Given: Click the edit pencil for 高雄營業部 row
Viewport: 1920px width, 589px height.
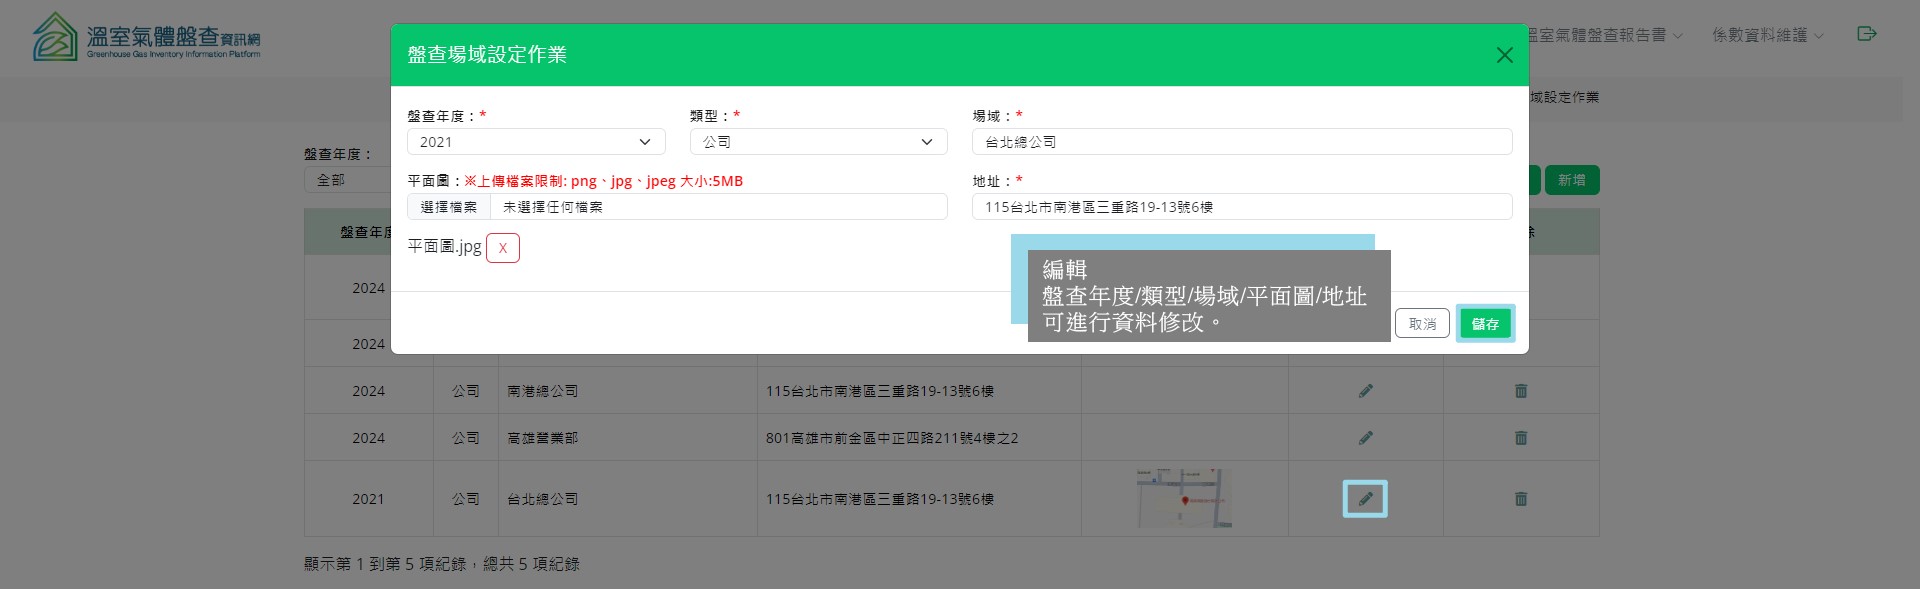Looking at the screenshot, I should click(x=1365, y=438).
